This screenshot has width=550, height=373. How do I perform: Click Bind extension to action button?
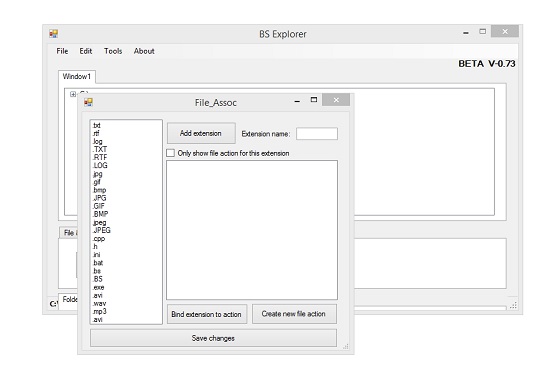207,314
